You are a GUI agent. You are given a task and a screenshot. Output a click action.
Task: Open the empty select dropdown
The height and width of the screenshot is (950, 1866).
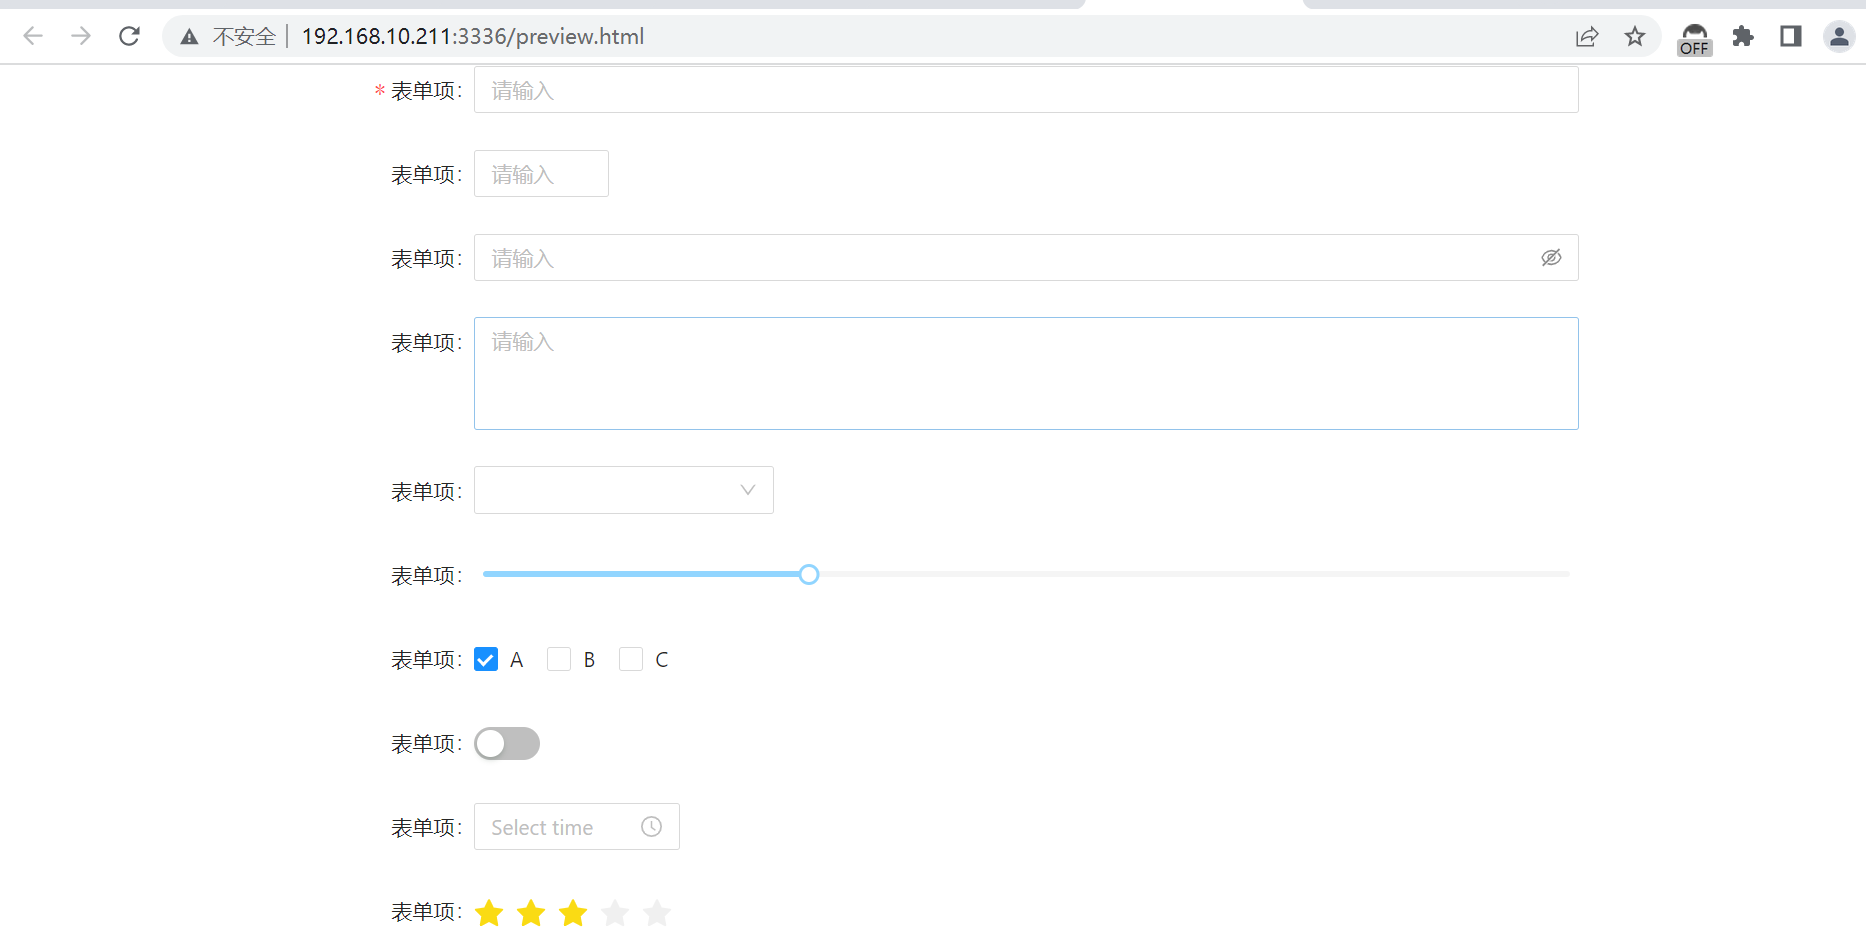(x=623, y=490)
